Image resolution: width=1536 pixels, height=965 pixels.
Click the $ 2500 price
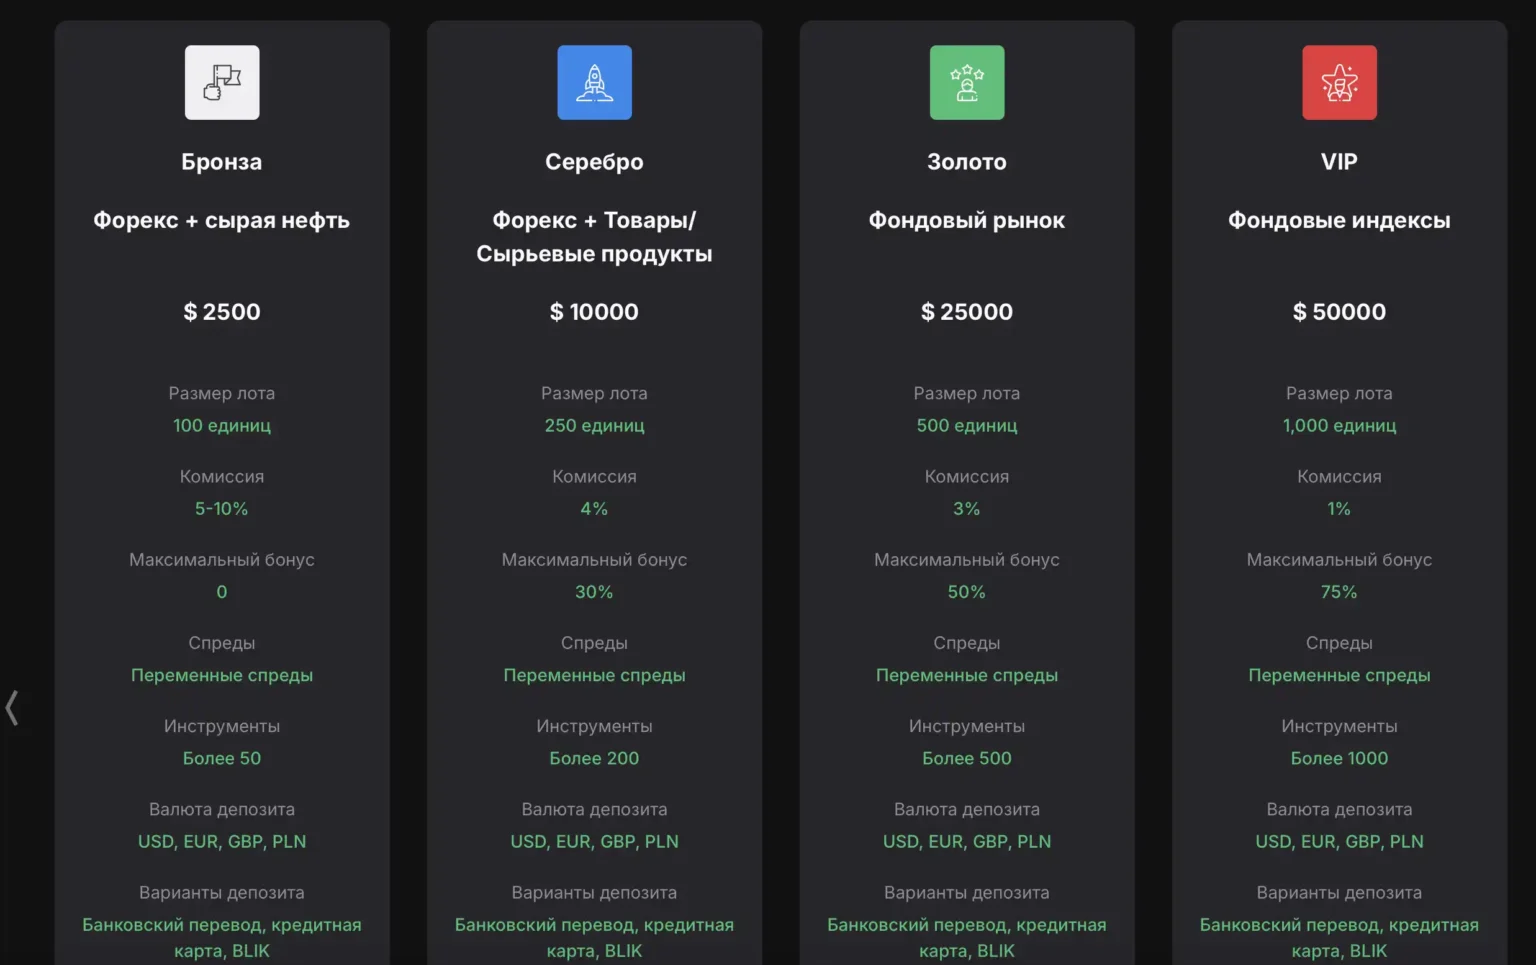coord(222,312)
